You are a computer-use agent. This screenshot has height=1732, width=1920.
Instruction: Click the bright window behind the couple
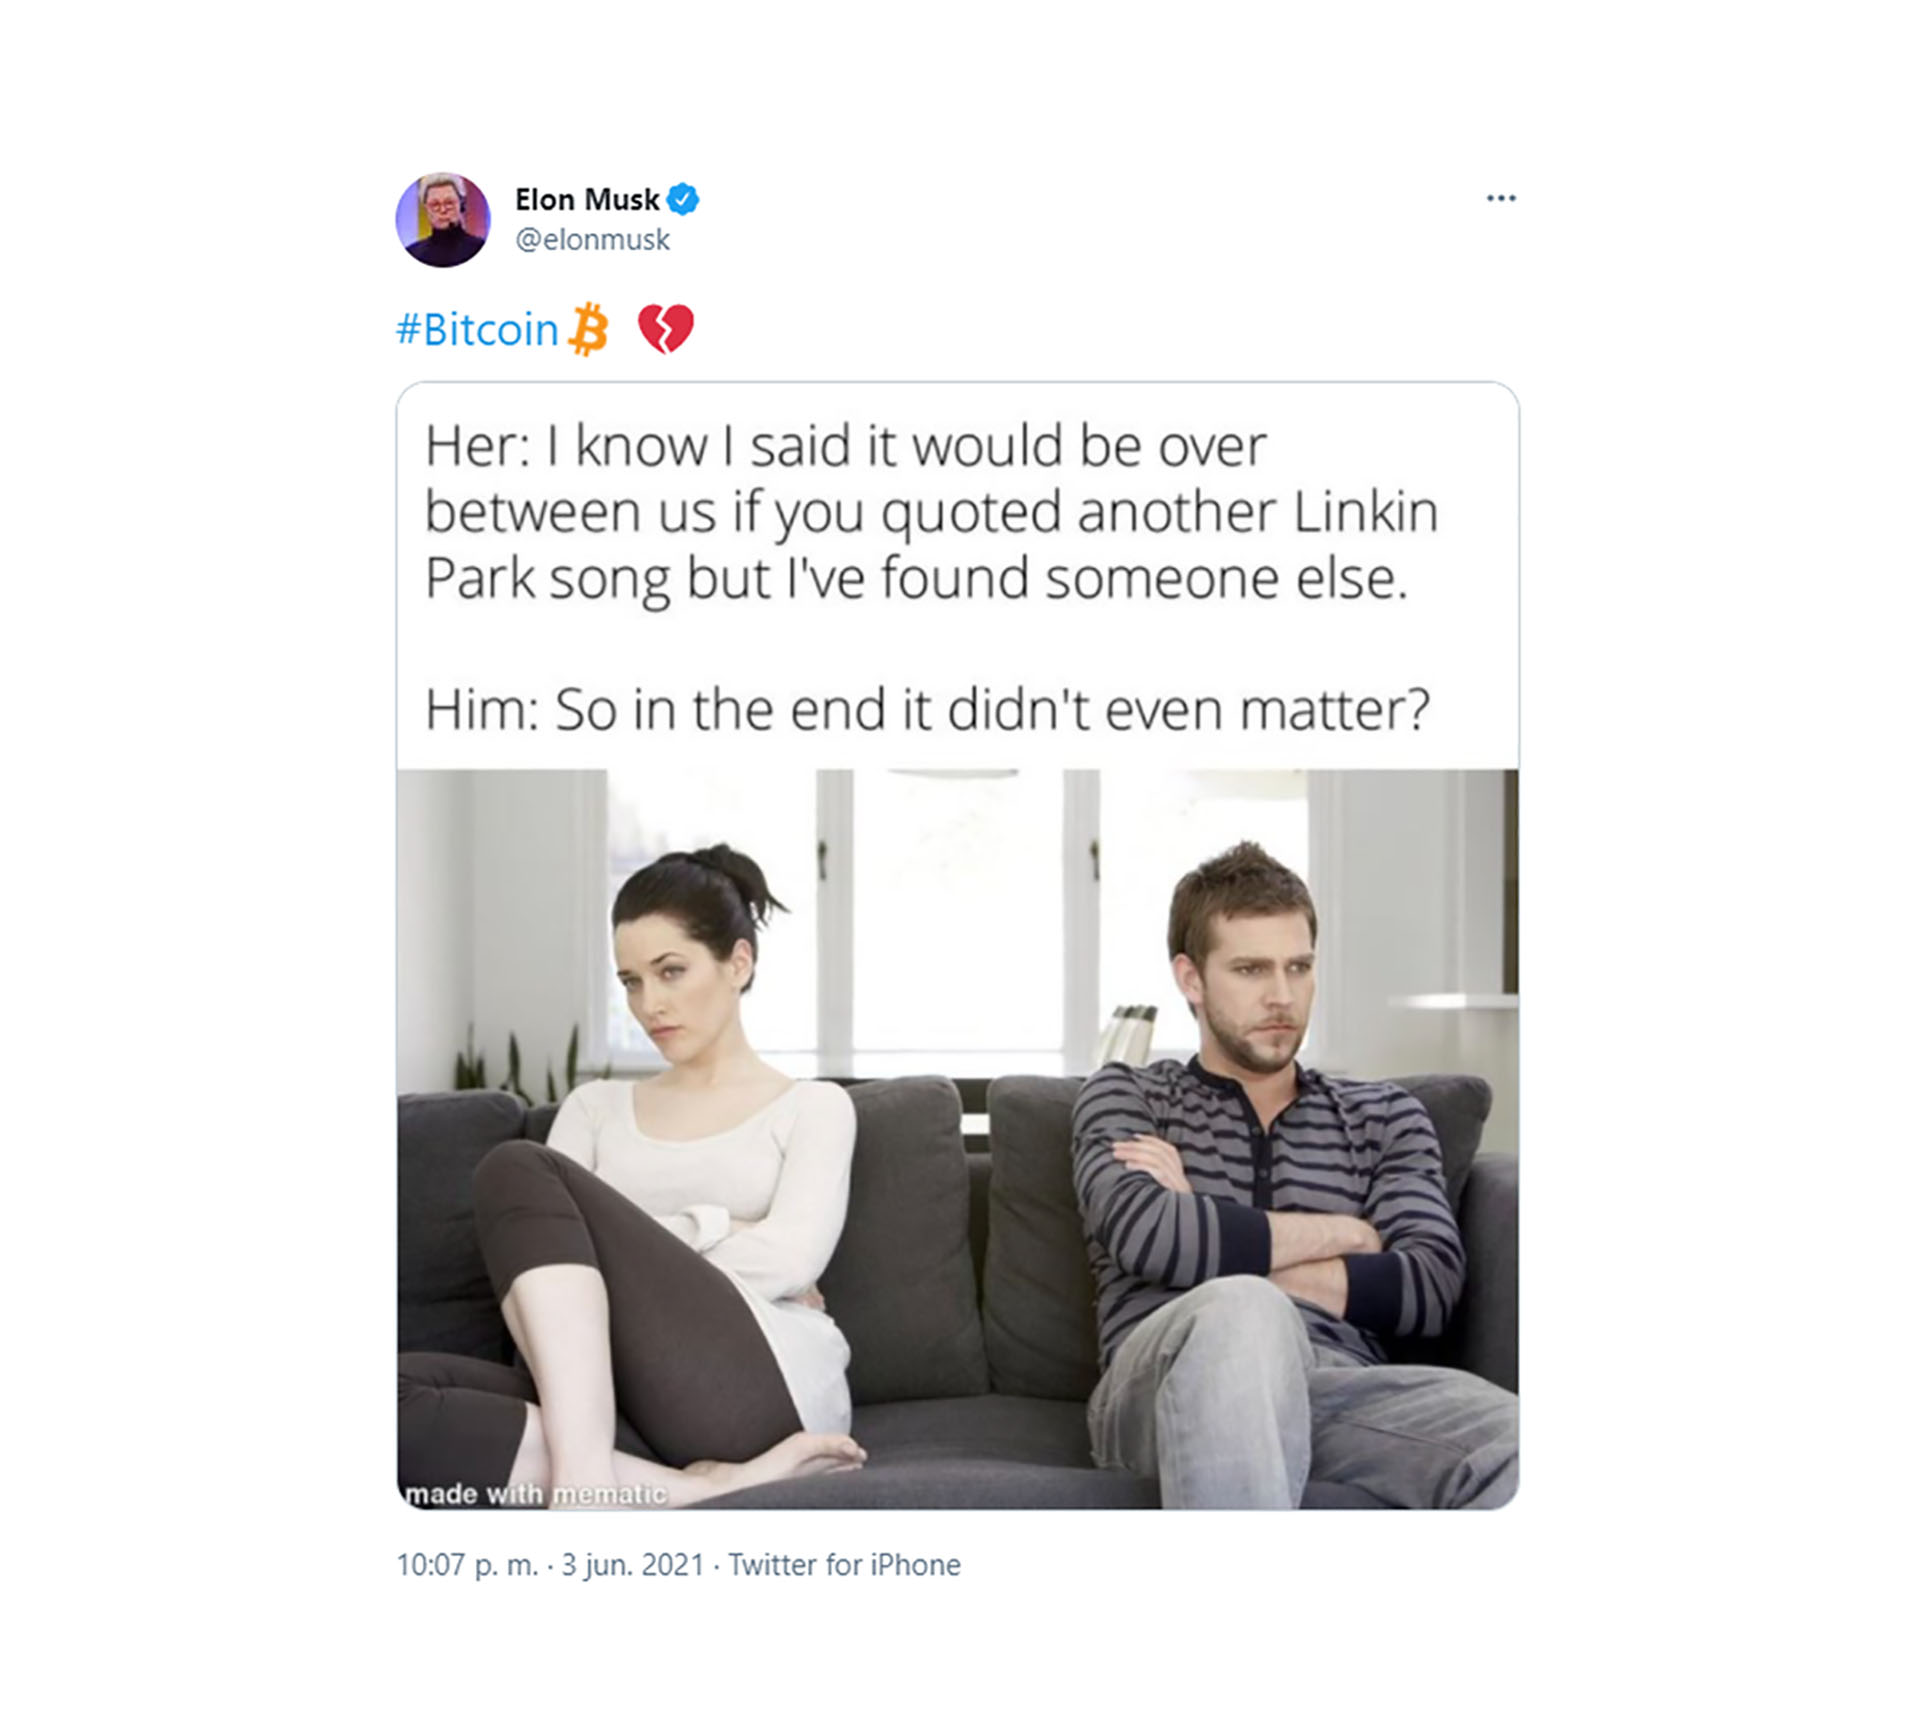[957, 910]
